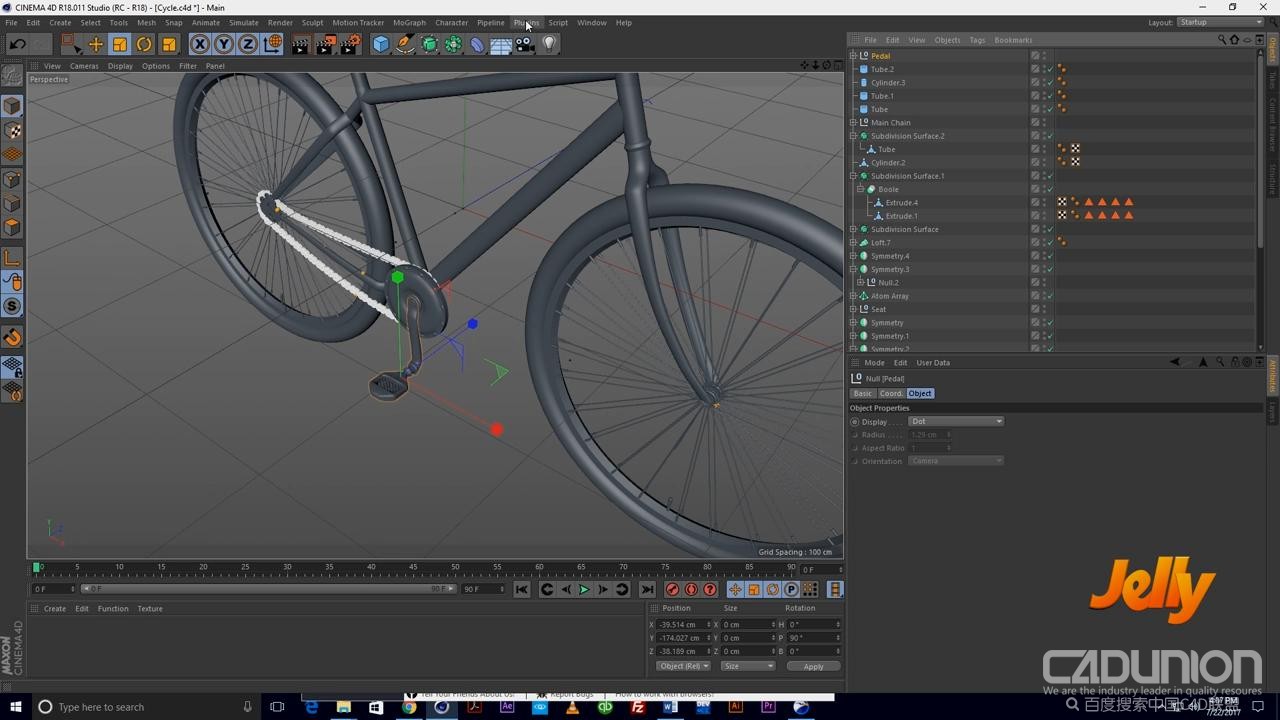The height and width of the screenshot is (720, 1280).
Task: Go to end of animation
Action: pos(647,590)
